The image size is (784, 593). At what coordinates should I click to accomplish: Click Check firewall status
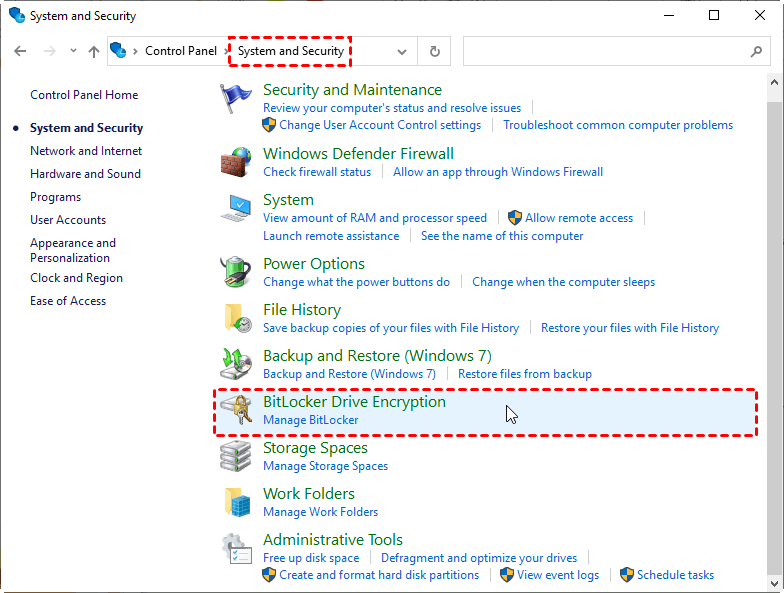[x=317, y=172]
